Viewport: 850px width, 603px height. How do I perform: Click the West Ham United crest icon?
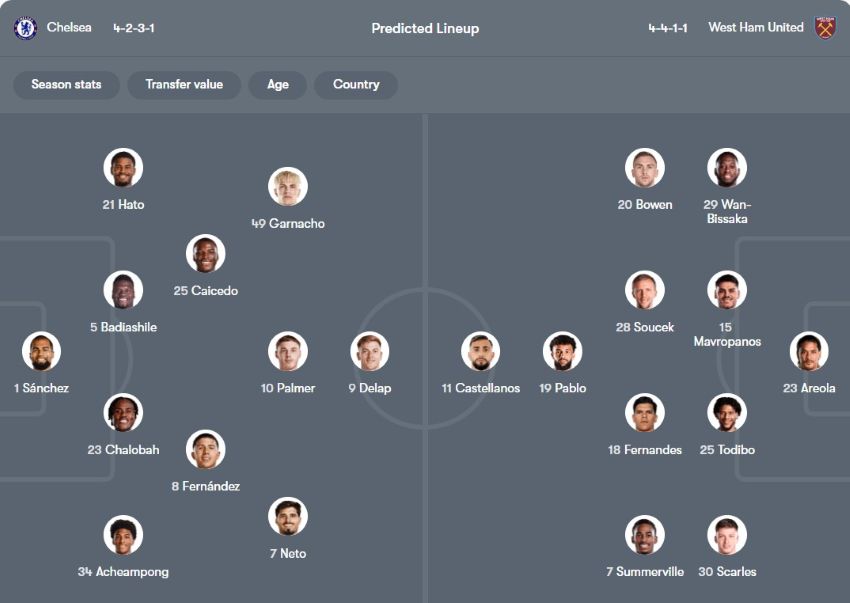pyautogui.click(x=825, y=28)
